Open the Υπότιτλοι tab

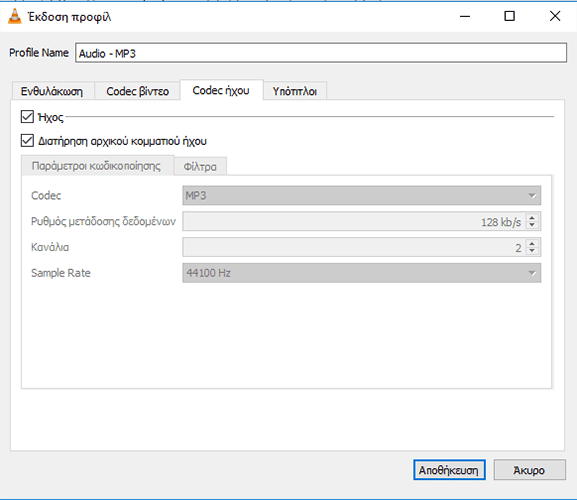pos(295,91)
